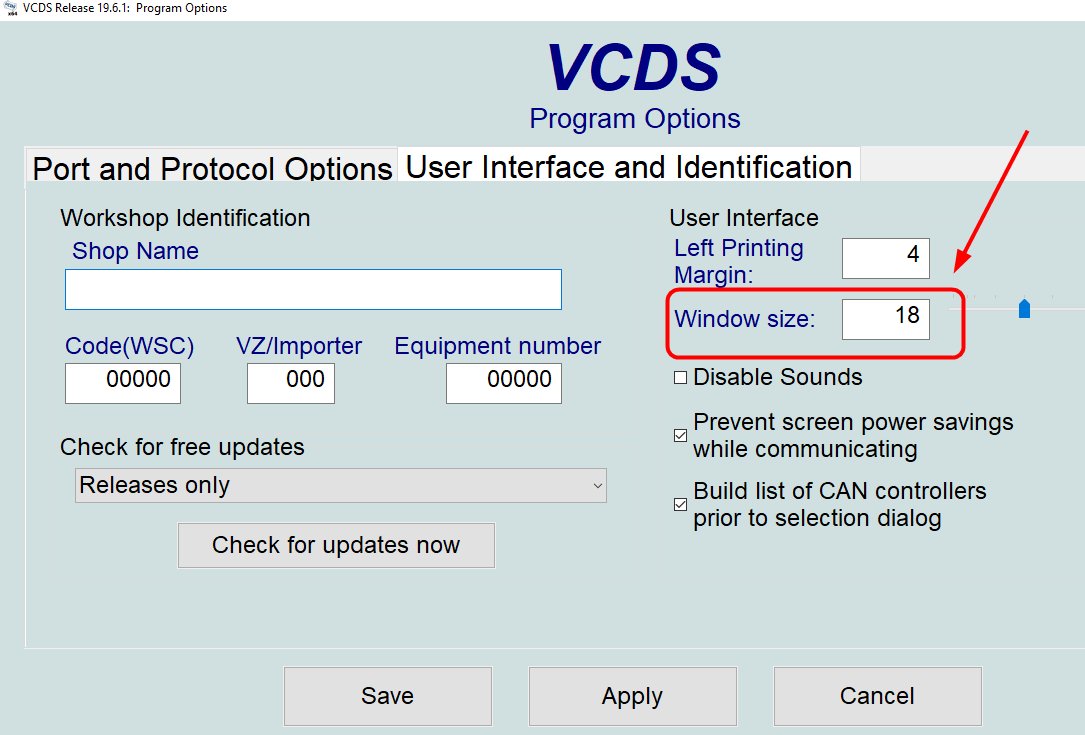Click the large VCDS heading text
This screenshot has height=735, width=1085.
pyautogui.click(x=634, y=70)
